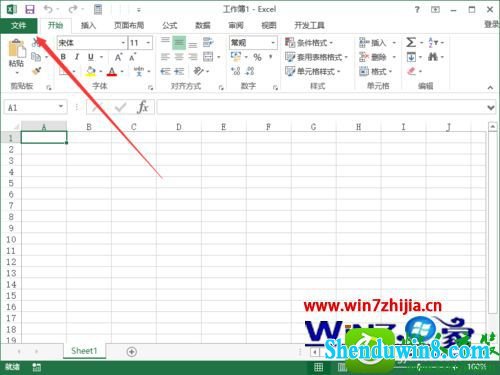Expand the formula bar
This screenshot has width=500, height=375.
pos(491,108)
